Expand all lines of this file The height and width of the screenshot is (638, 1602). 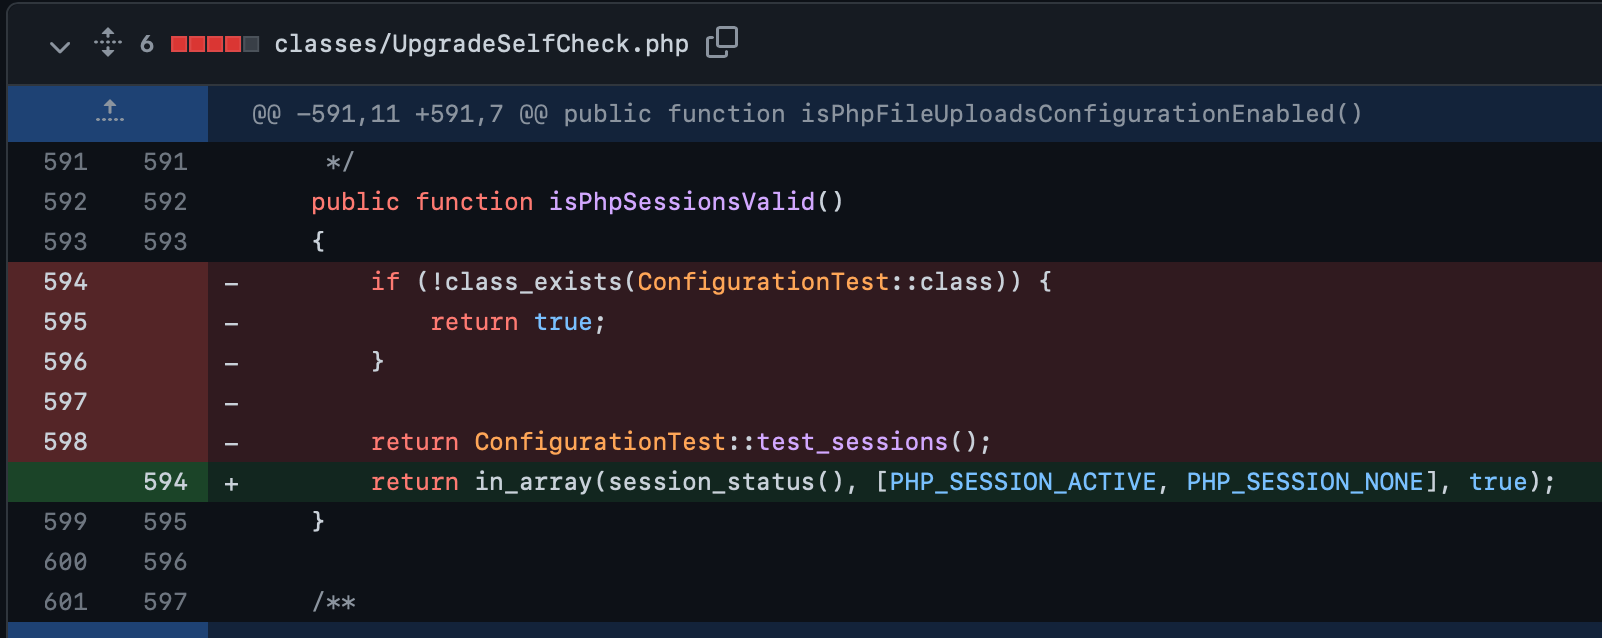point(108,43)
